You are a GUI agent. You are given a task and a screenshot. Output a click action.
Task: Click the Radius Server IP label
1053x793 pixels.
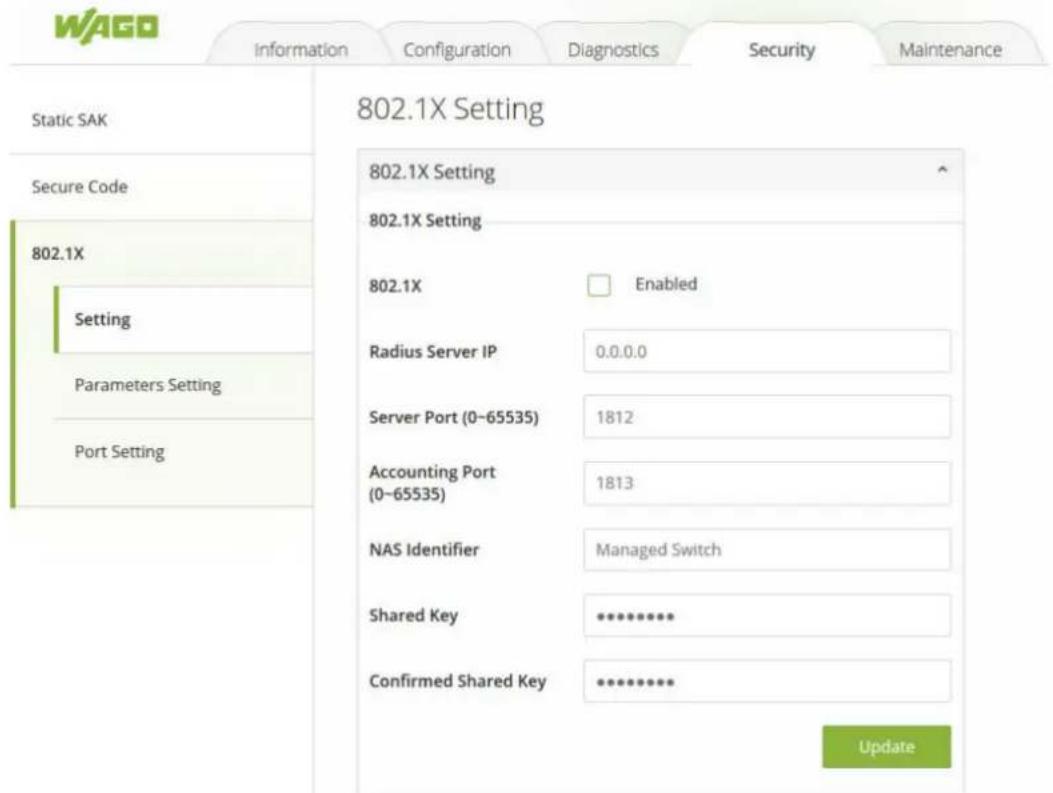433,352
